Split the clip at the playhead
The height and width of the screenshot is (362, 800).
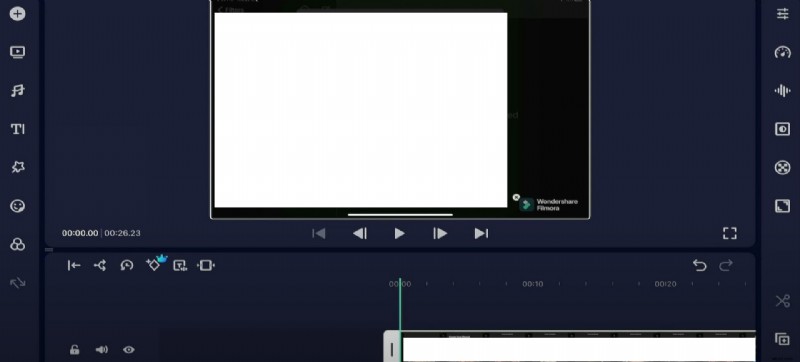click(100, 265)
